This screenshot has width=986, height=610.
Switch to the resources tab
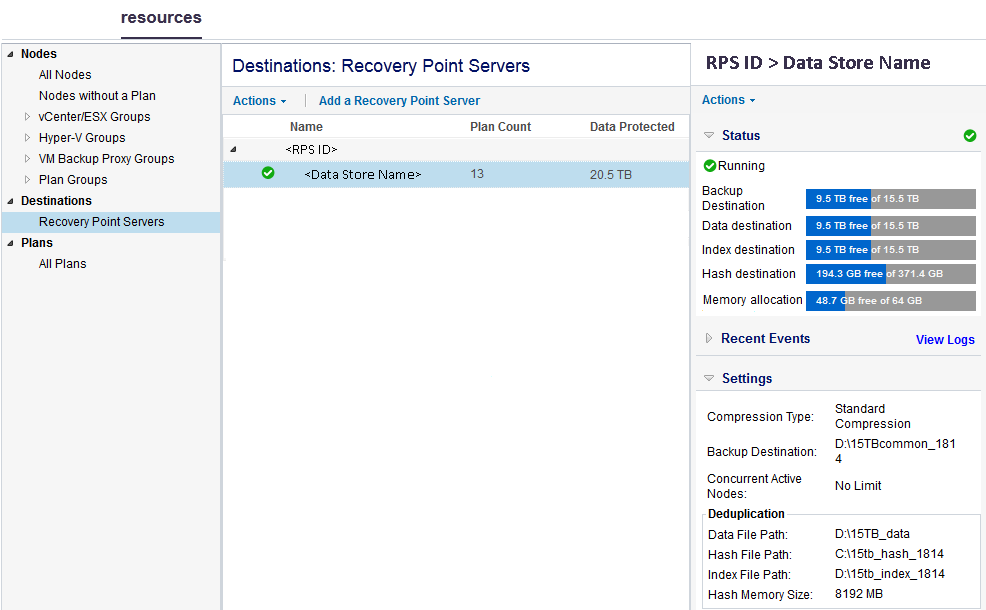point(161,18)
